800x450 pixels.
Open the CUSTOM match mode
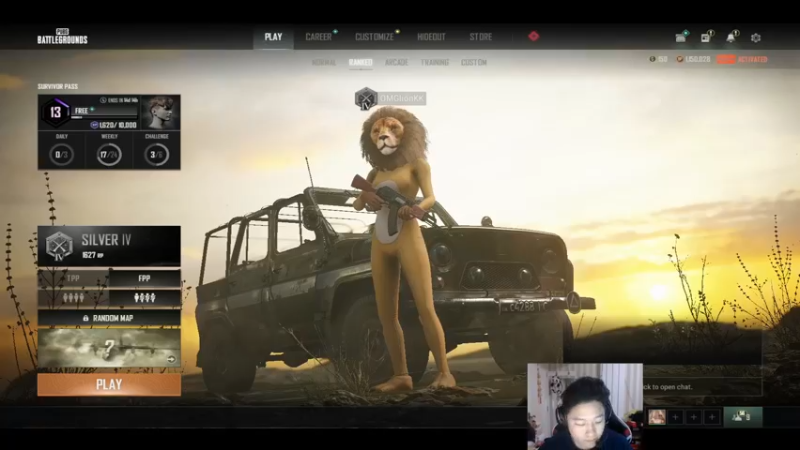pyautogui.click(x=474, y=62)
